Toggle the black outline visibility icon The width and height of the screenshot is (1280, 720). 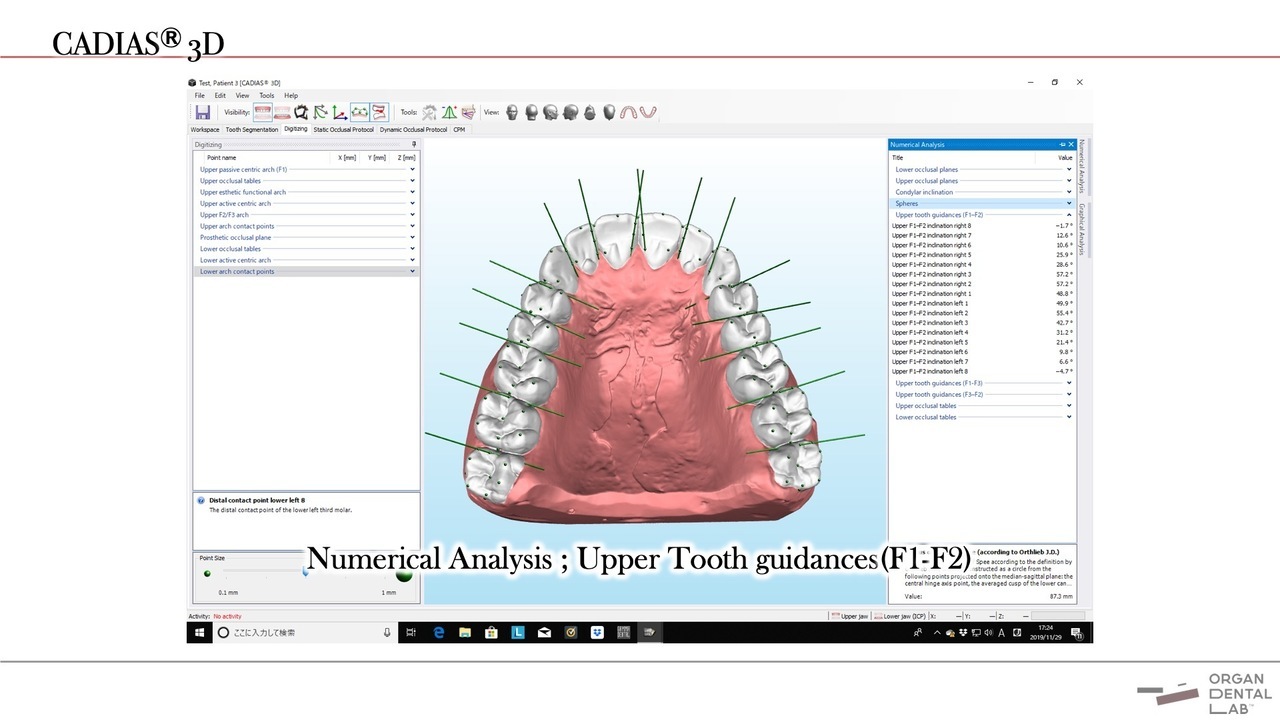click(x=301, y=113)
